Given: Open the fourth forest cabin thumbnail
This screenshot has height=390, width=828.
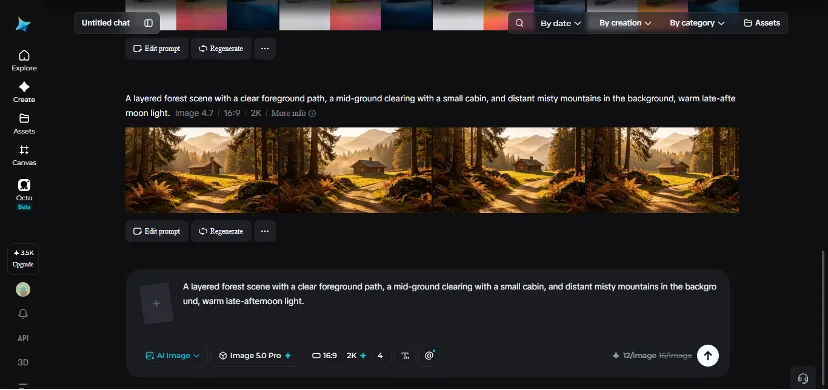Looking at the screenshot, I should (x=662, y=170).
